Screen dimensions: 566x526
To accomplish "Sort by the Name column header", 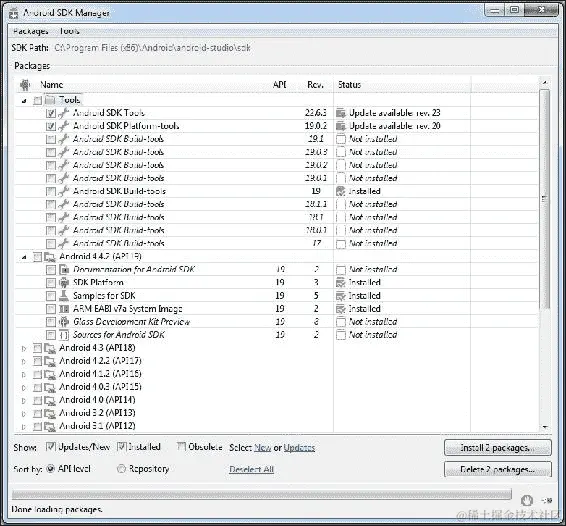I will 52,85.
